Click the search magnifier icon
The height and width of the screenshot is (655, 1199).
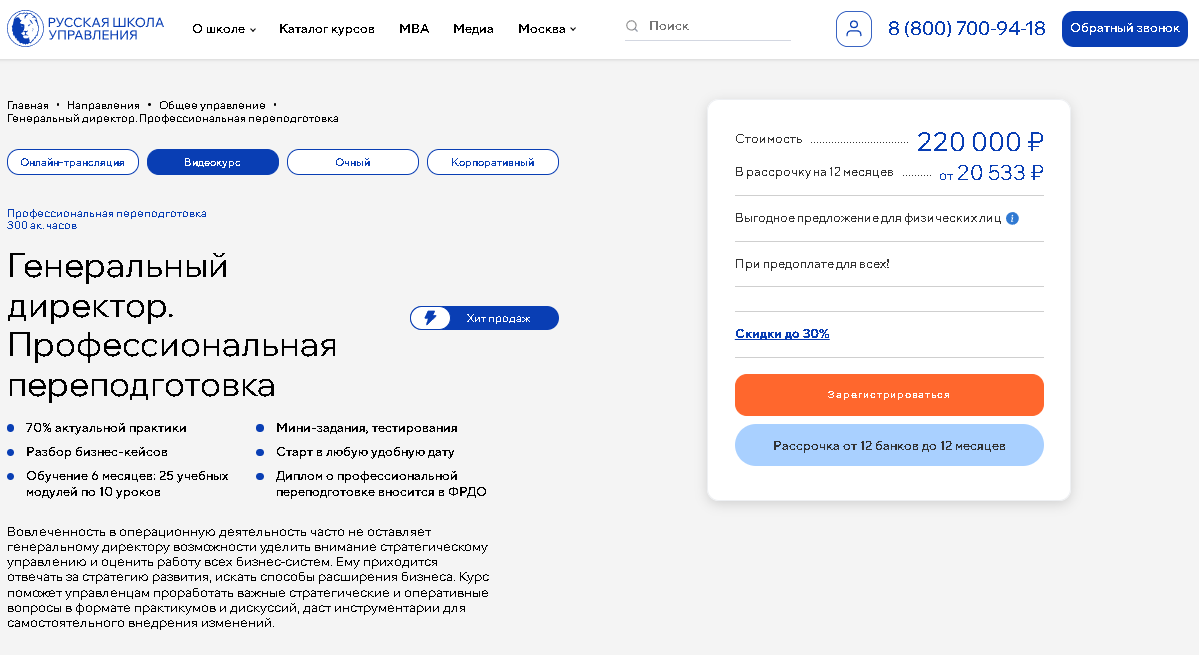[x=632, y=26]
